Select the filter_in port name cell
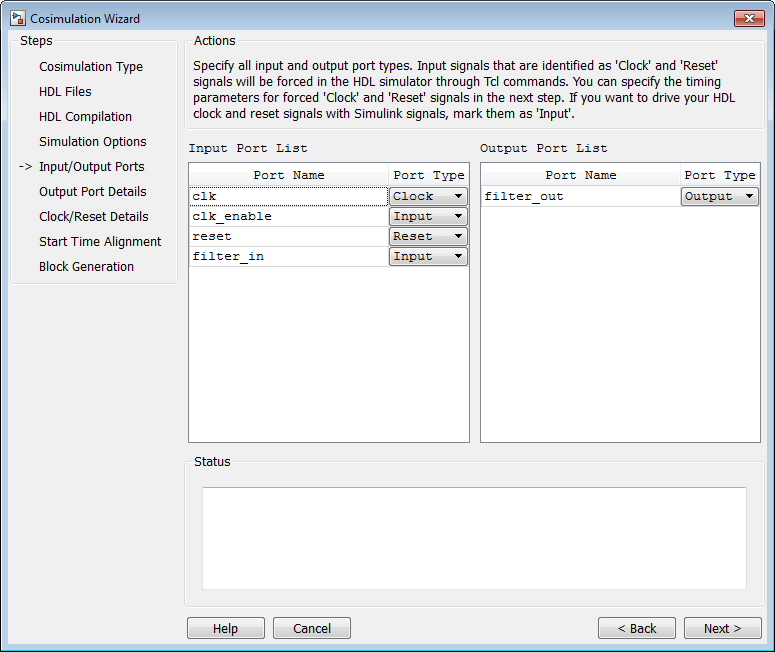The height and width of the screenshot is (652, 775). [x=289, y=257]
